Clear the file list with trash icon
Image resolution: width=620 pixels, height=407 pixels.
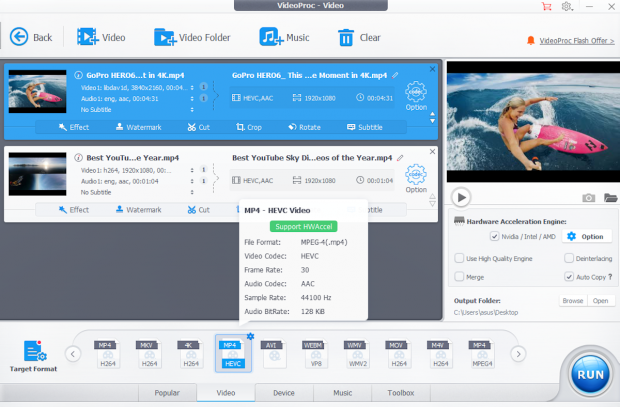click(x=359, y=37)
